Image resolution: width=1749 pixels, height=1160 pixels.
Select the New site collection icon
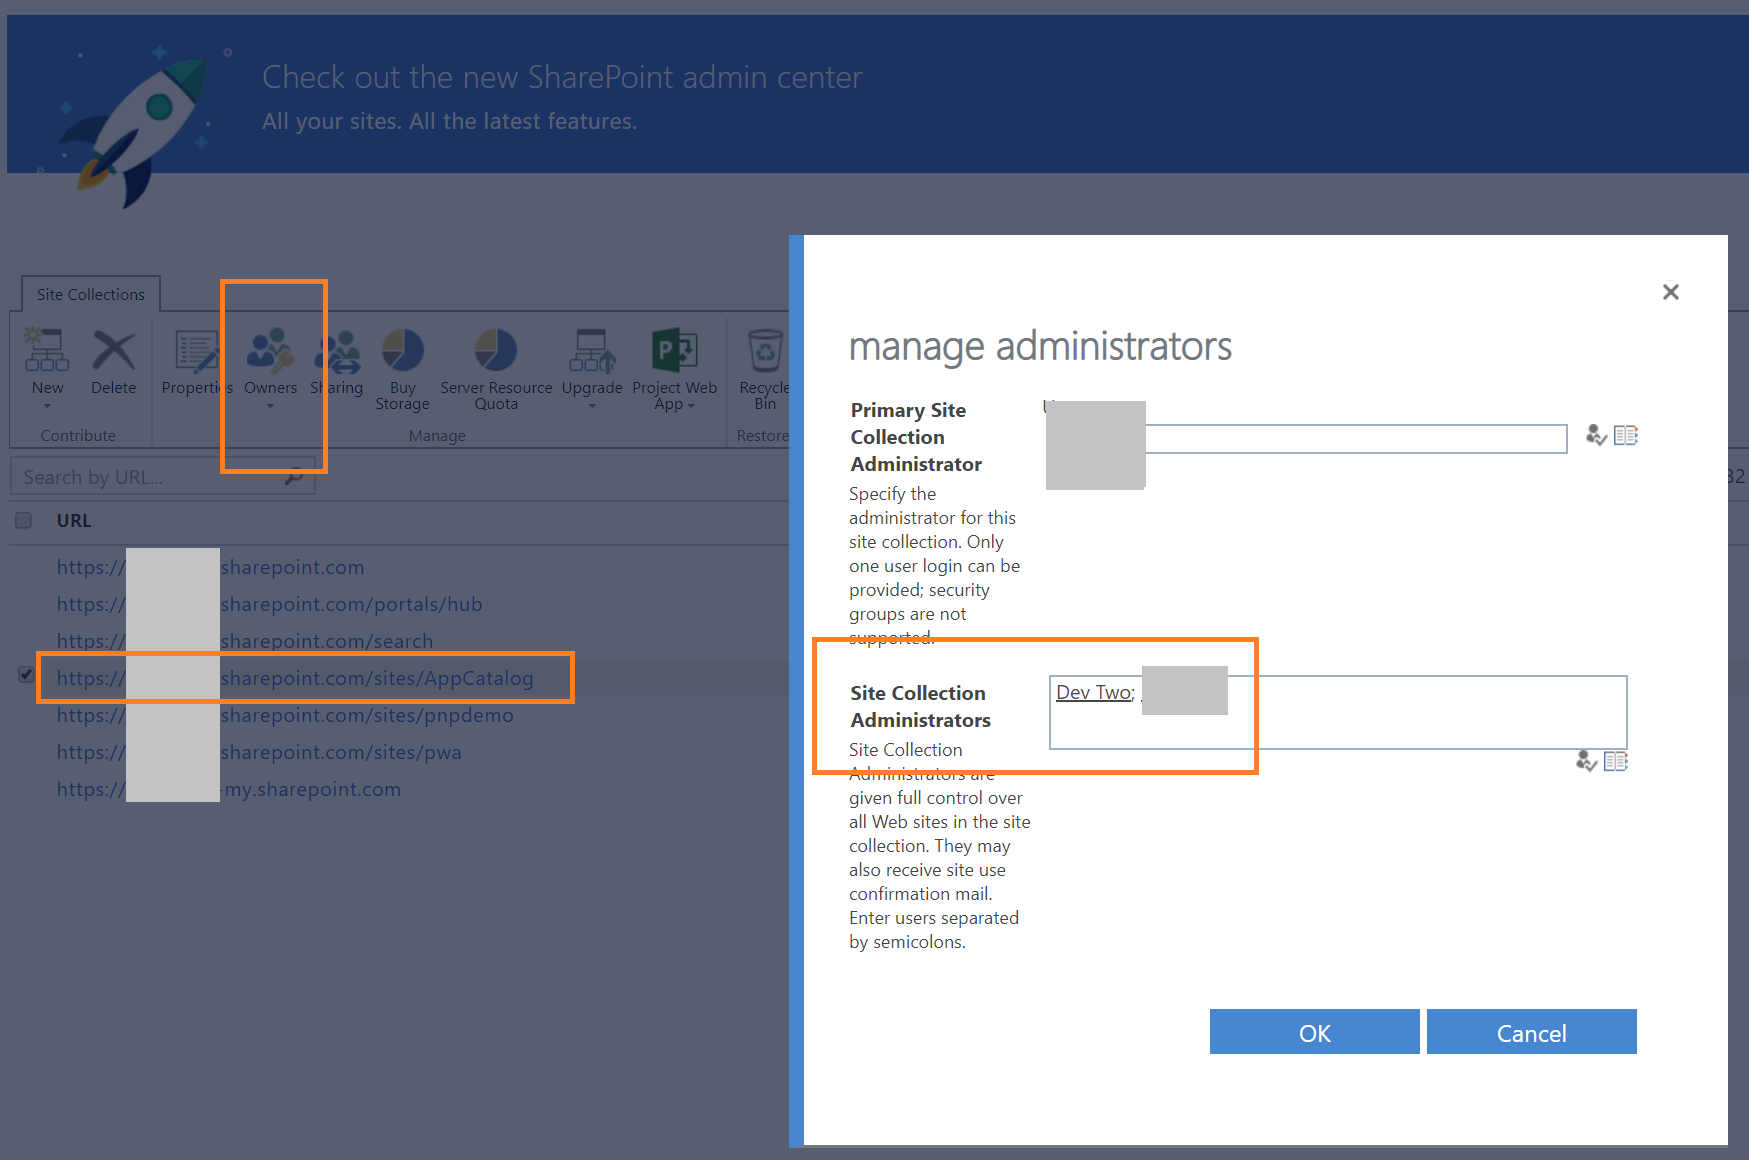coord(45,355)
